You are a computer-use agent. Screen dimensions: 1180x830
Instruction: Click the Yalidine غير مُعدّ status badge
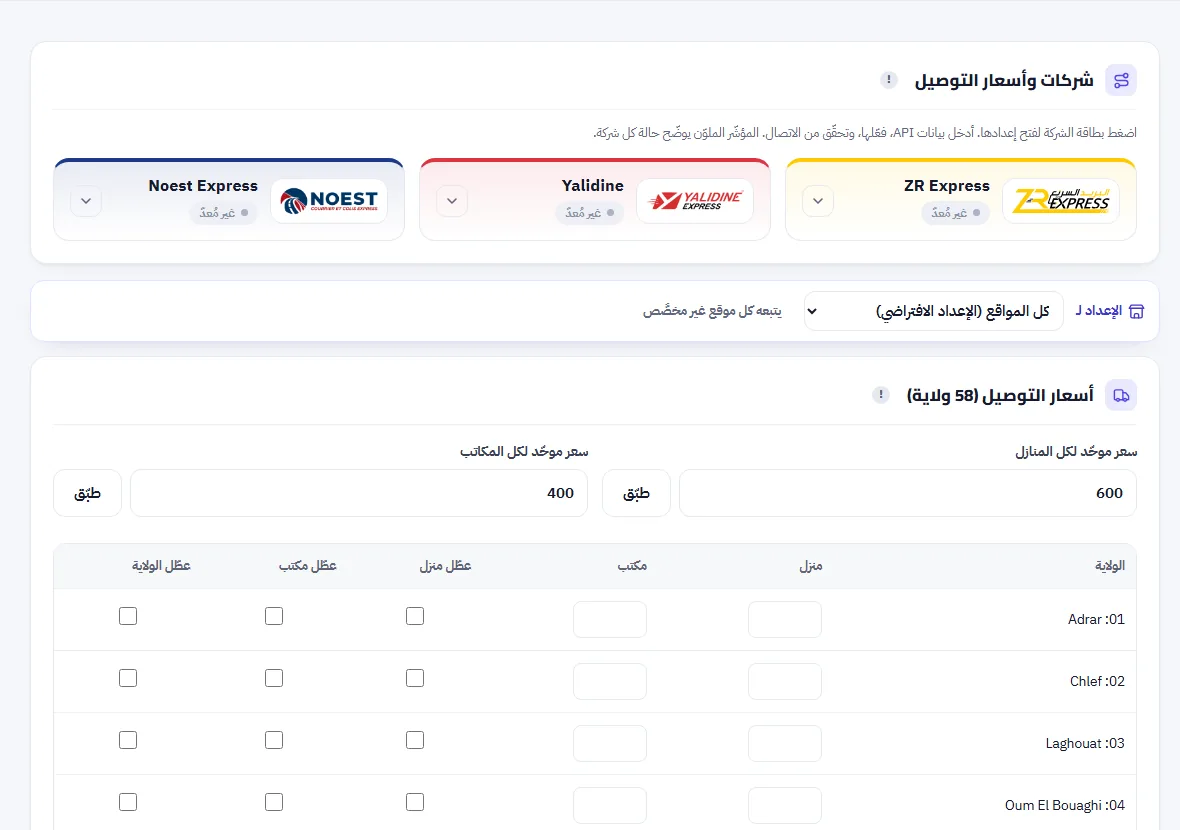point(589,213)
